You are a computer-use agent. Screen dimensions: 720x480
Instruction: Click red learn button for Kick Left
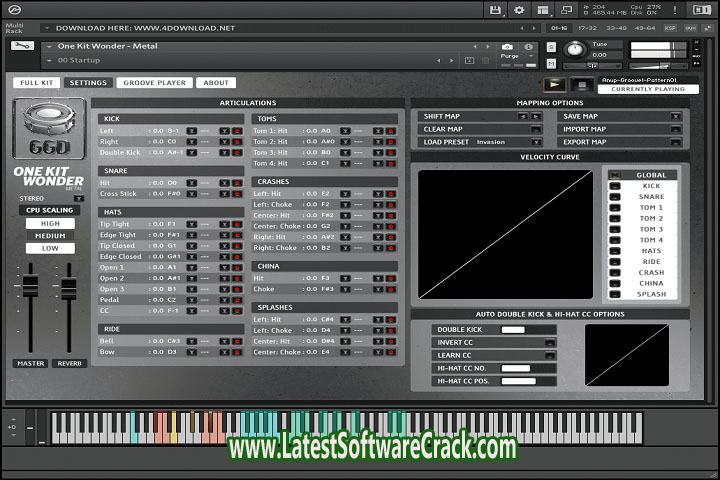(237, 131)
